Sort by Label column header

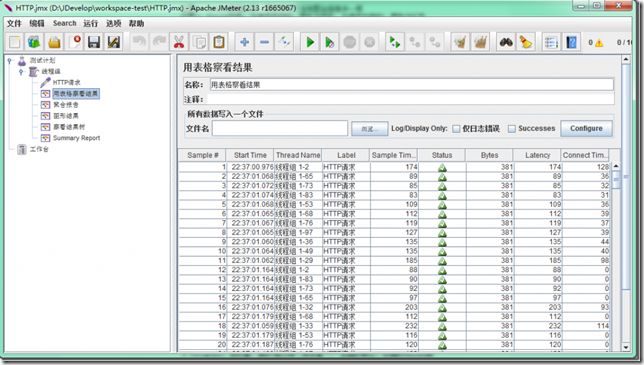(x=346, y=155)
